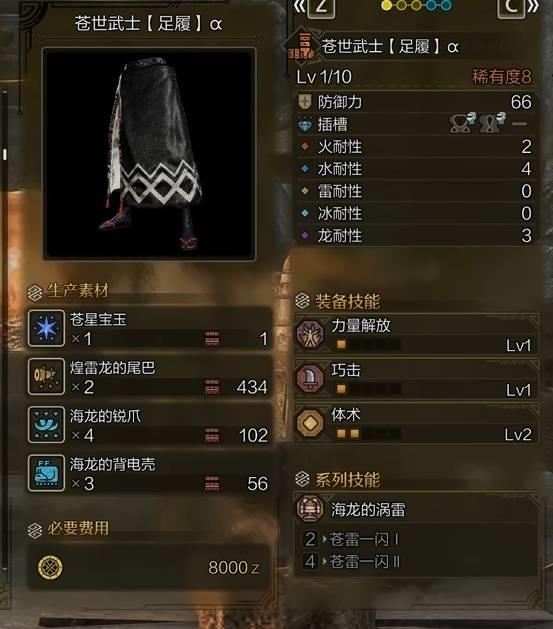Go to next page with C arrow
Screen dimensions: 553x629
[517, 7]
